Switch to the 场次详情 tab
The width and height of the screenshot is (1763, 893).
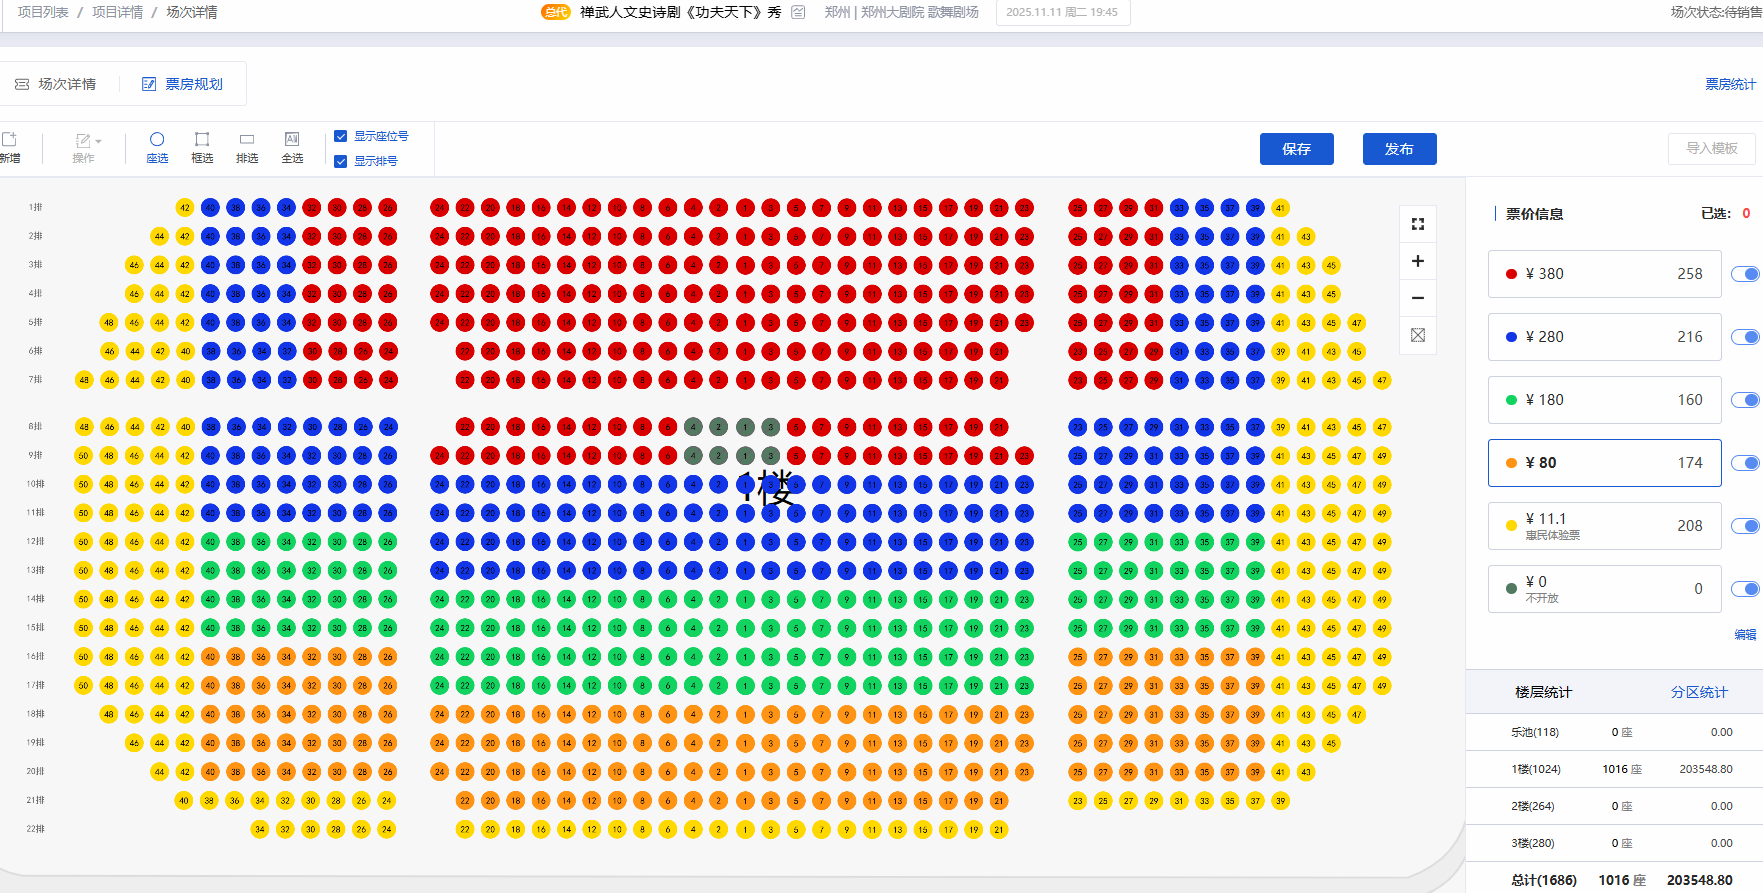[57, 84]
